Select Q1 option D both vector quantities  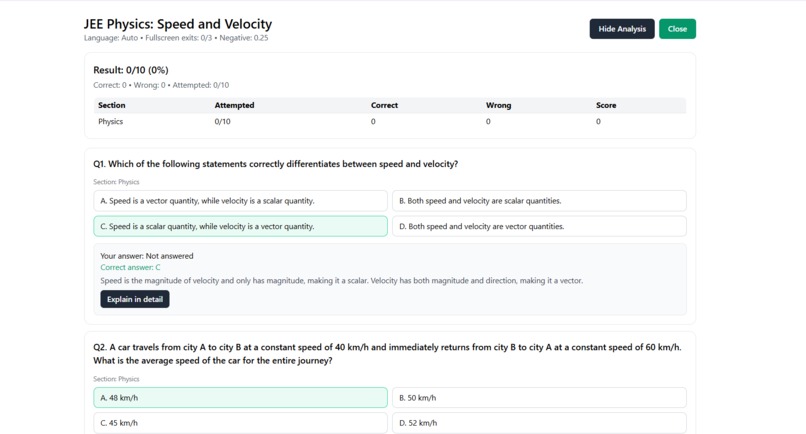pyautogui.click(x=539, y=226)
